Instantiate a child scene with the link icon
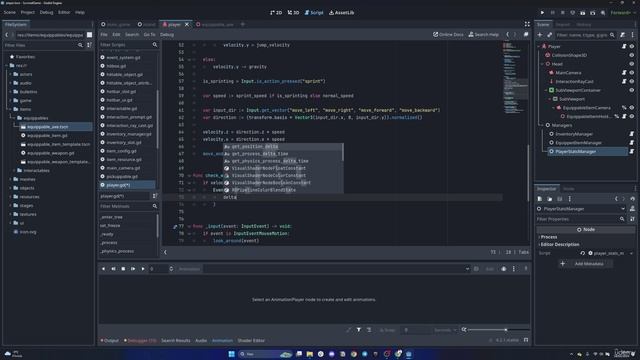The height and width of the screenshot is (360, 640). [x=549, y=35]
